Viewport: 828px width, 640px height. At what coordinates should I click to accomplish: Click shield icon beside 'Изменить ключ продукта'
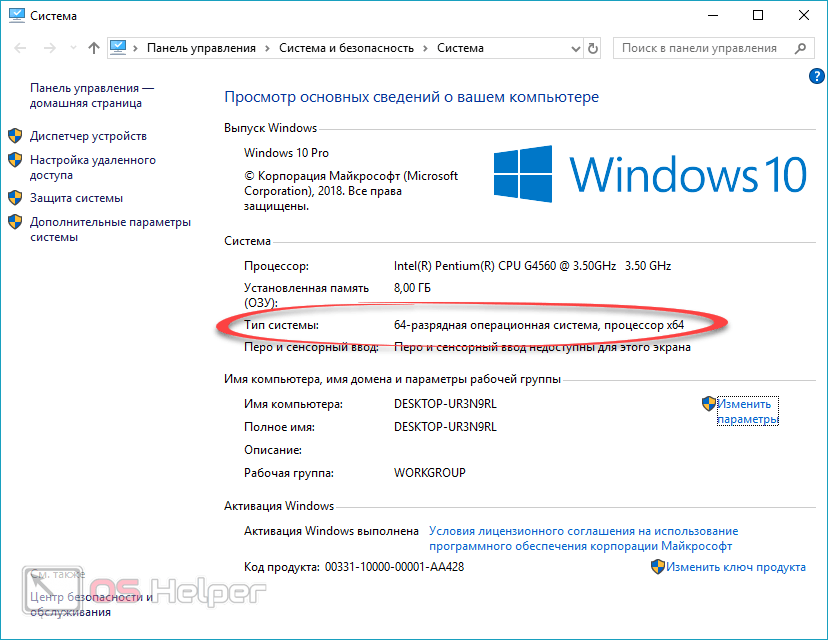(657, 567)
